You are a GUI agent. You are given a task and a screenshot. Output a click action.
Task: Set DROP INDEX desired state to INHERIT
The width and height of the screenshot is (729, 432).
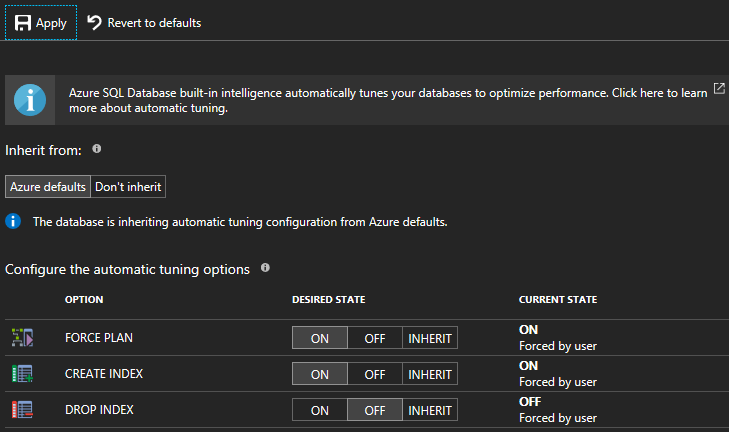pyautogui.click(x=430, y=409)
